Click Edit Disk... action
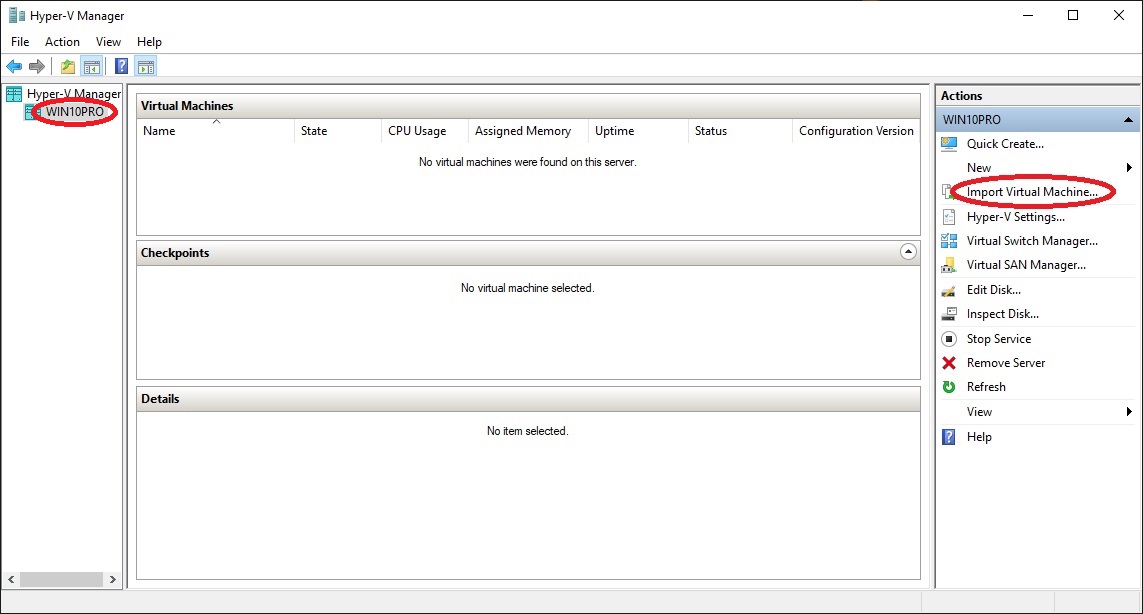The width and height of the screenshot is (1143, 614). click(x=994, y=290)
